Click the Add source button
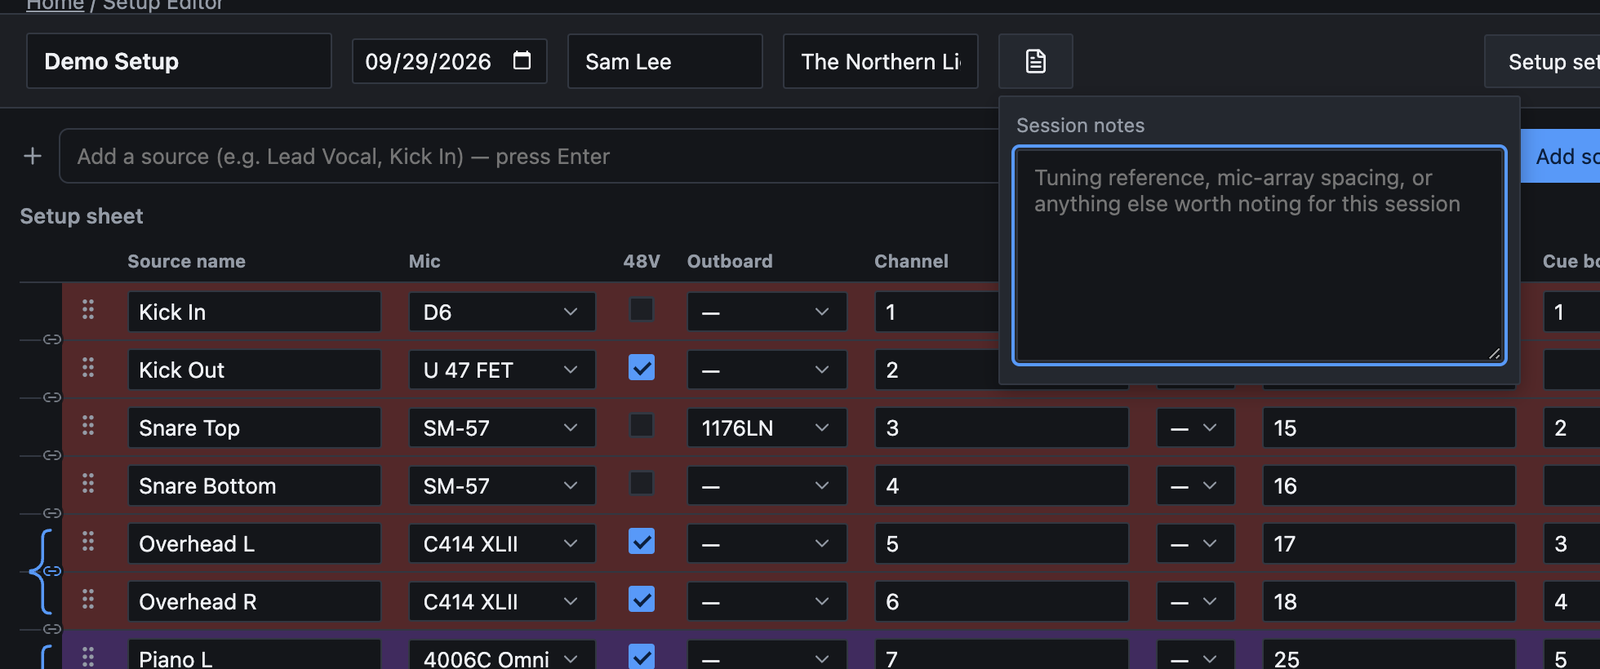1600x669 pixels. pos(1560,156)
